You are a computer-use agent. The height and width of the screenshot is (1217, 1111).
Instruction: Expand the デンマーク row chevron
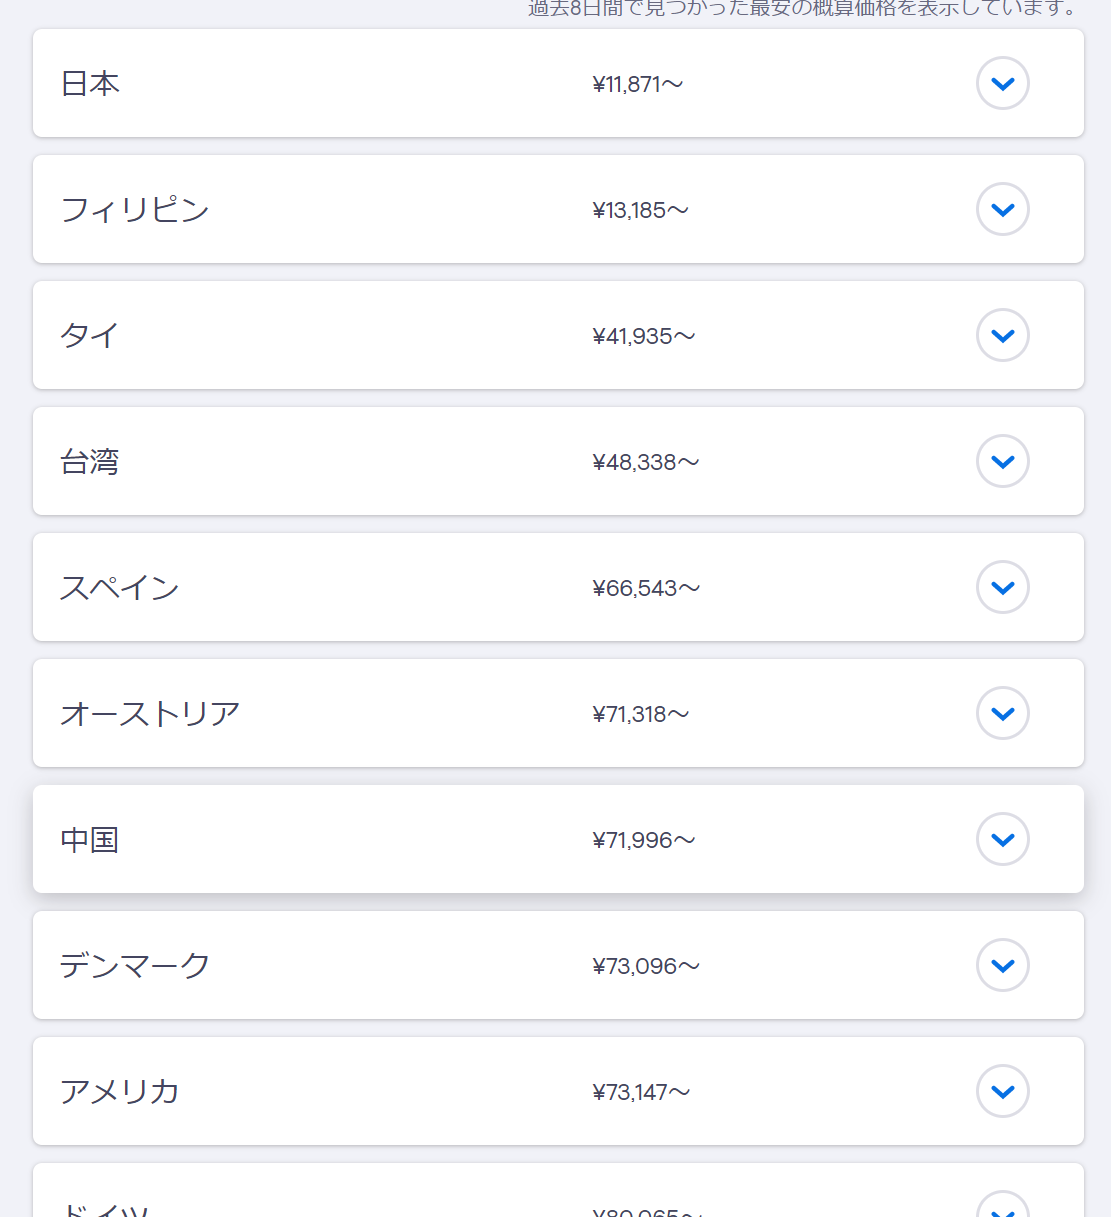coord(1002,965)
